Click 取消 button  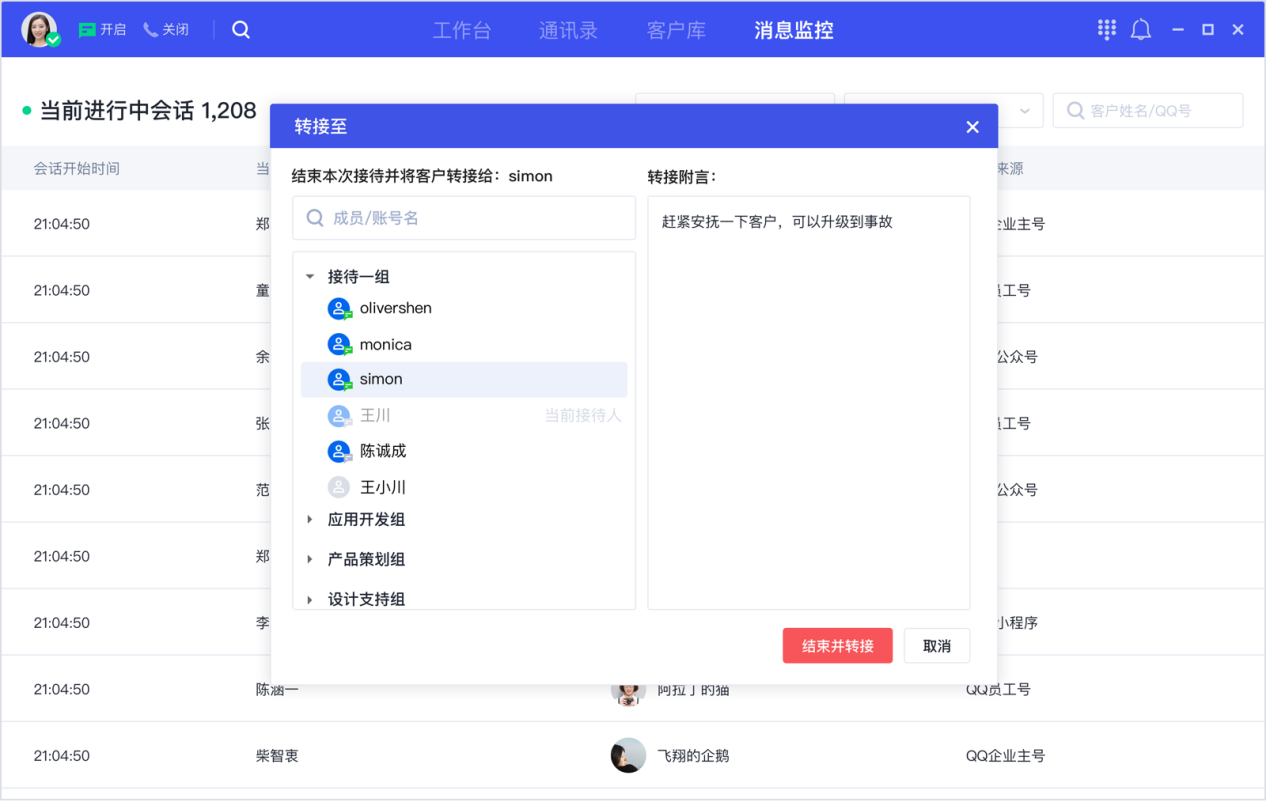click(x=937, y=646)
